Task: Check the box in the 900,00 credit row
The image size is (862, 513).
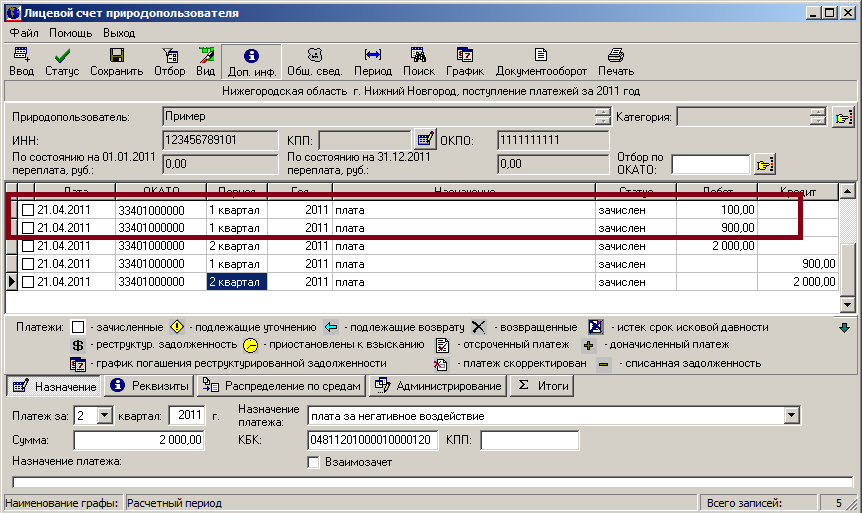Action: coord(28,264)
